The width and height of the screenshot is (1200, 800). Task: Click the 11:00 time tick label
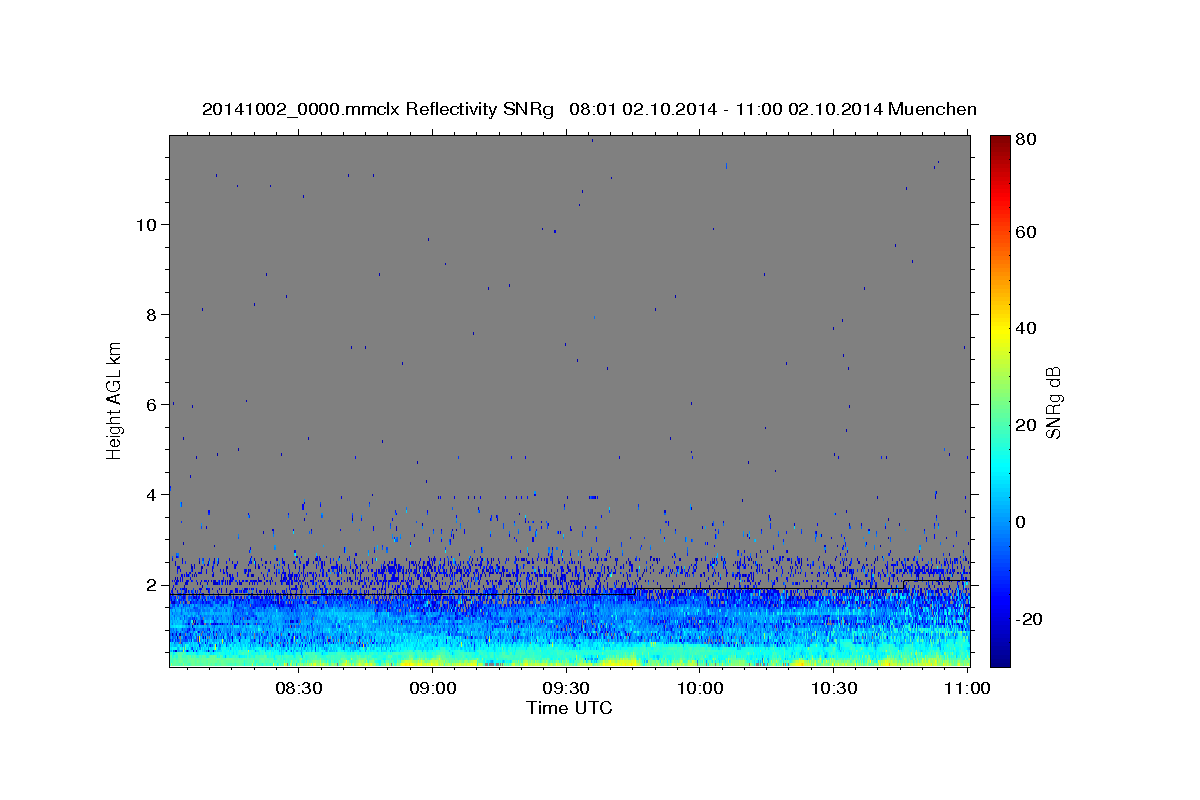967,688
